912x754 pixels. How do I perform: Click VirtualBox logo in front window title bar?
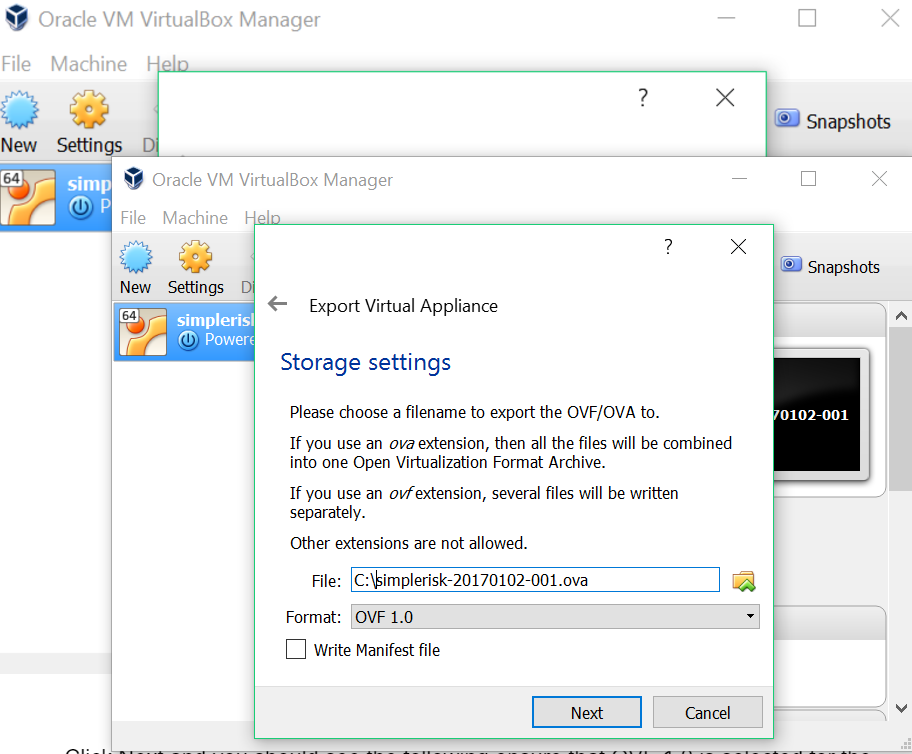[134, 179]
